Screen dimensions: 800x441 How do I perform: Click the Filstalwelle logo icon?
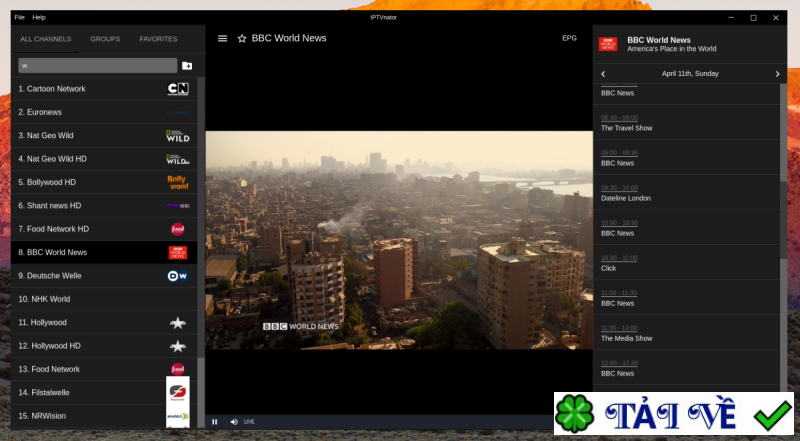coord(178,392)
